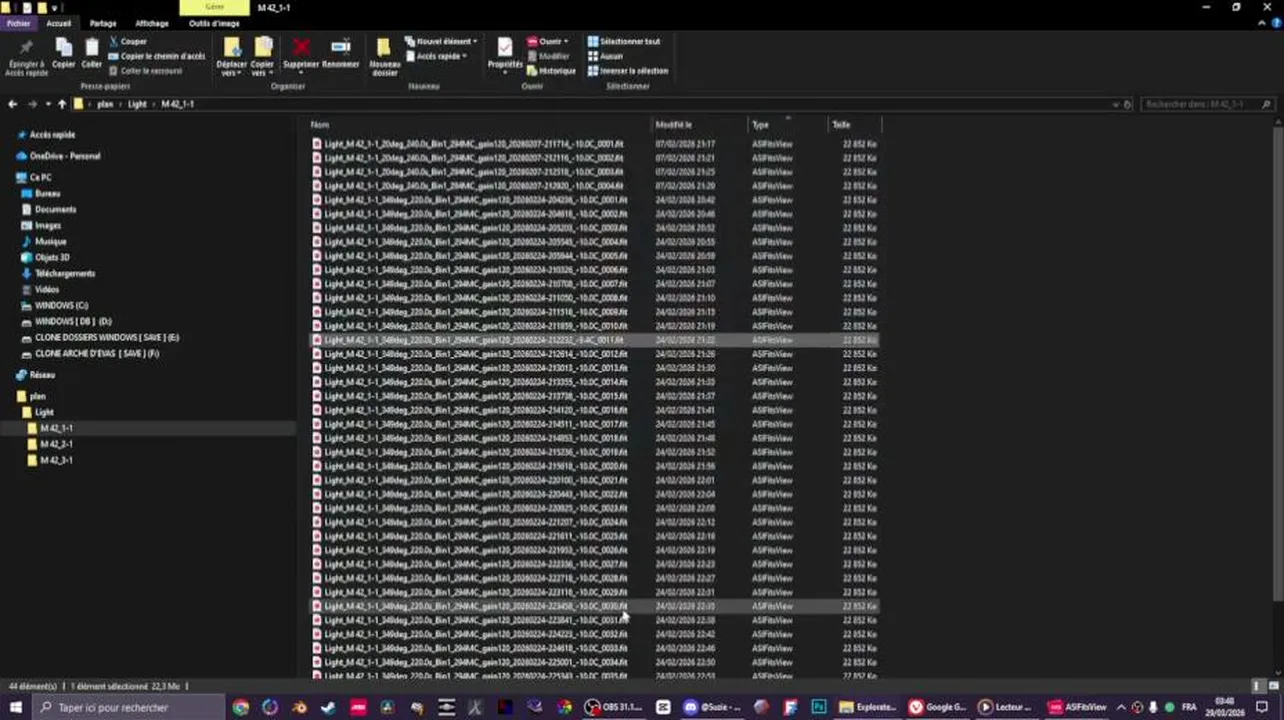The image size is (1284, 720).
Task: Switch to the Affichage tab
Action: coord(152,23)
